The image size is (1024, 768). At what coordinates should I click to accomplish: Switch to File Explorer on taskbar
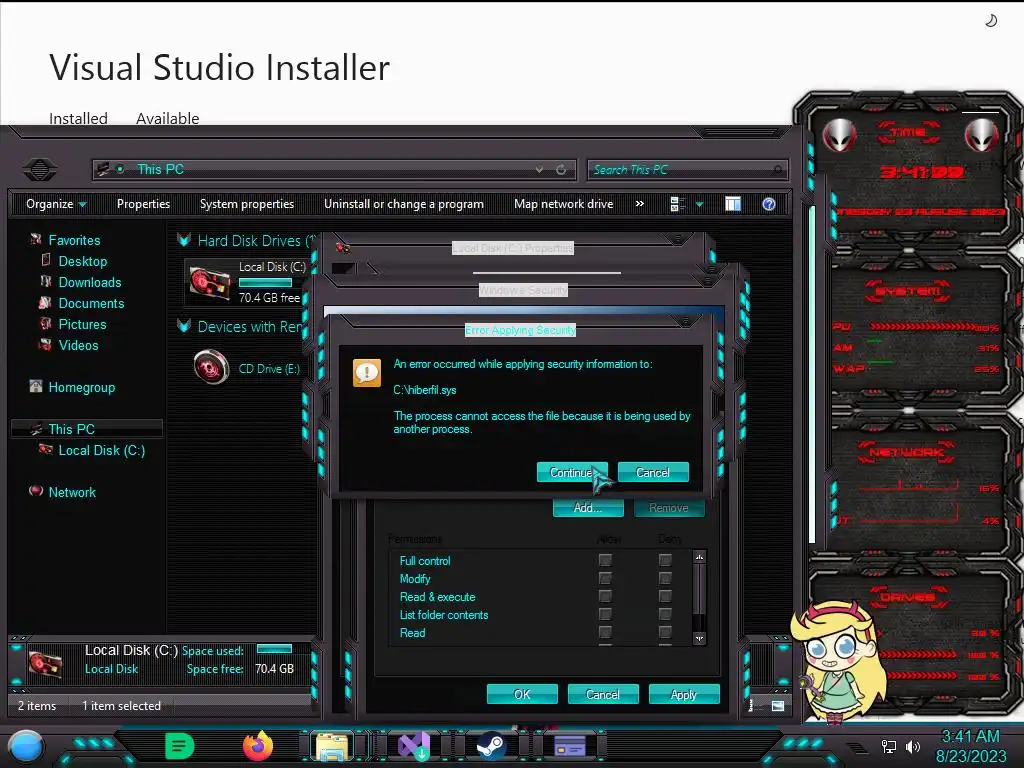coord(332,747)
